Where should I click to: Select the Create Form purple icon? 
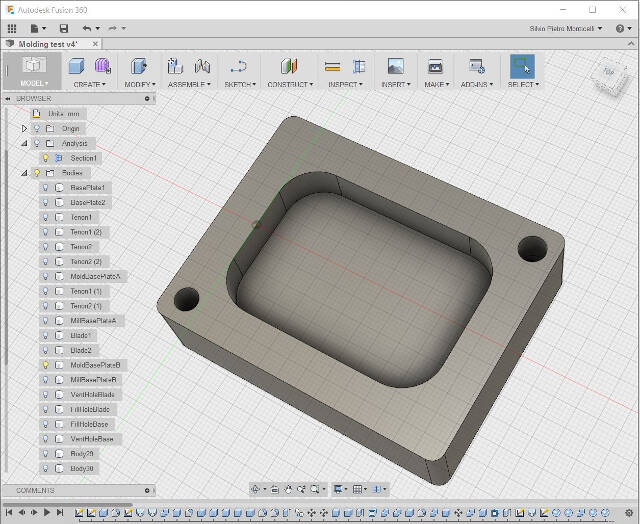coord(103,66)
